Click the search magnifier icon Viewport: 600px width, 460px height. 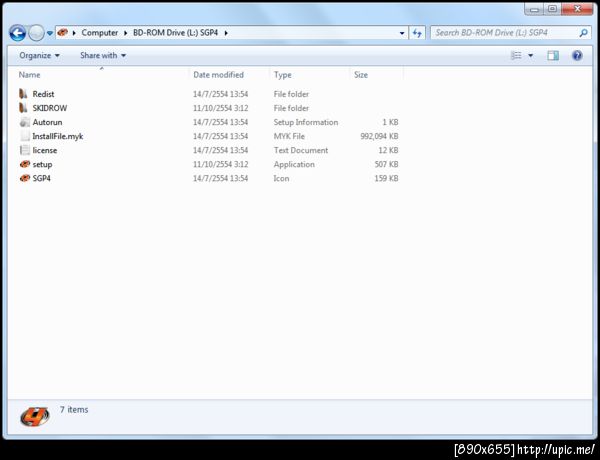pyautogui.click(x=584, y=33)
